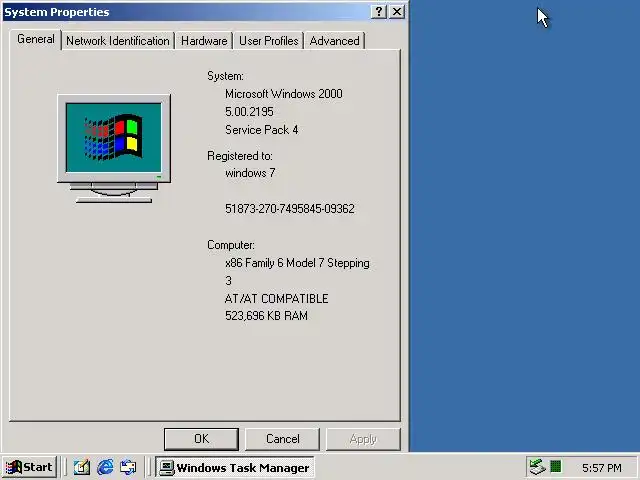
Task: Open the Network Identification tab
Action: click(x=118, y=41)
